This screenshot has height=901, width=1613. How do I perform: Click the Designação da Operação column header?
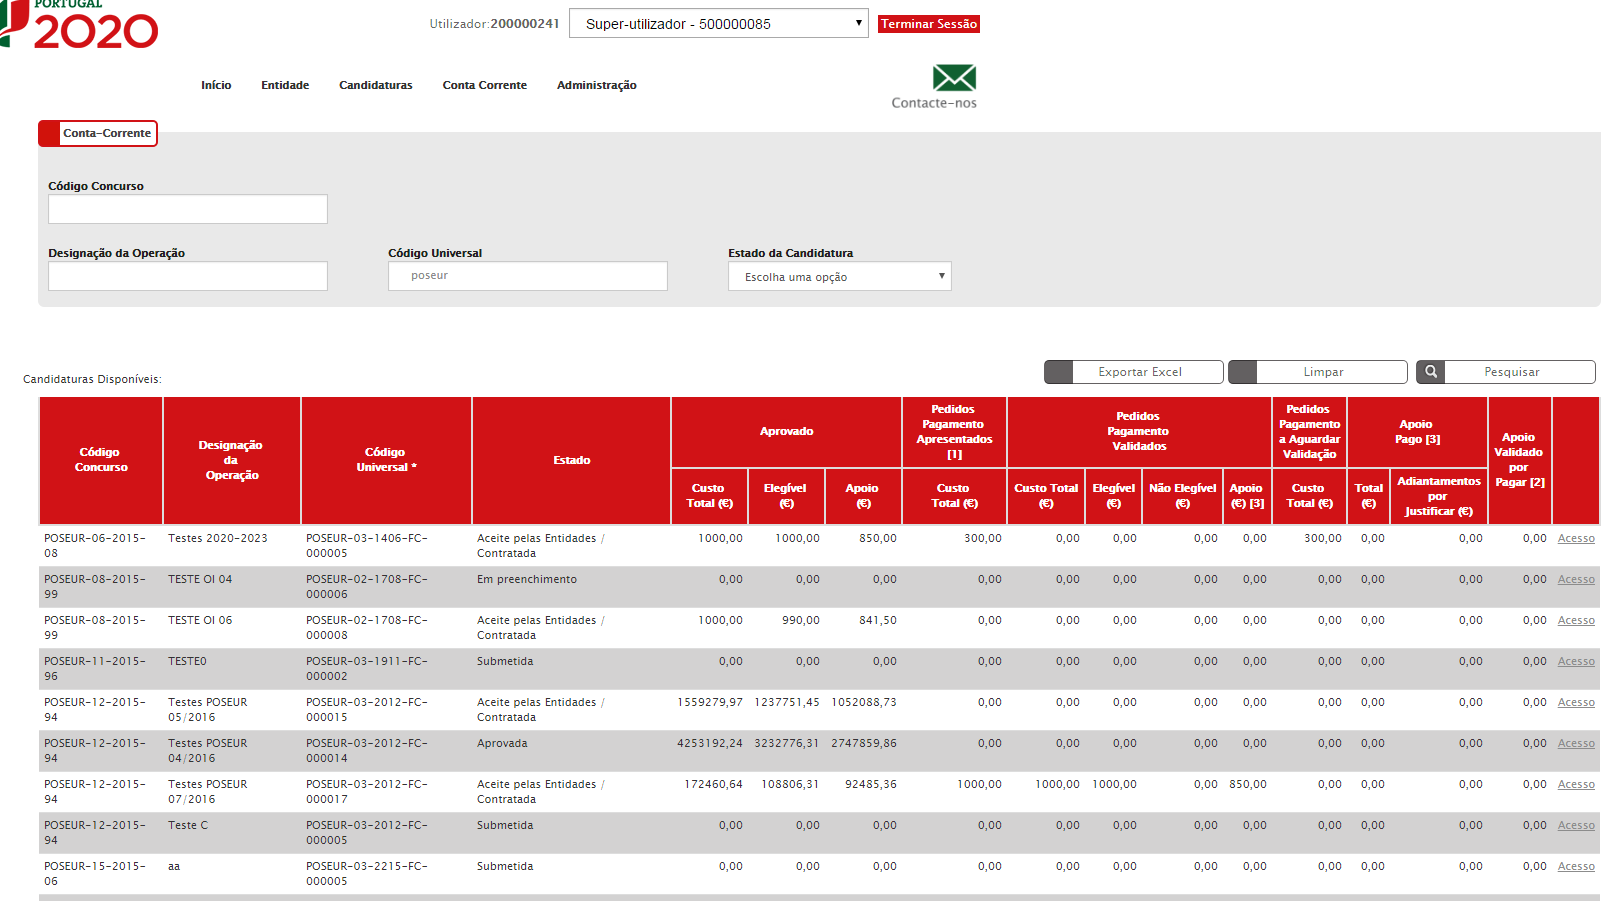232,460
